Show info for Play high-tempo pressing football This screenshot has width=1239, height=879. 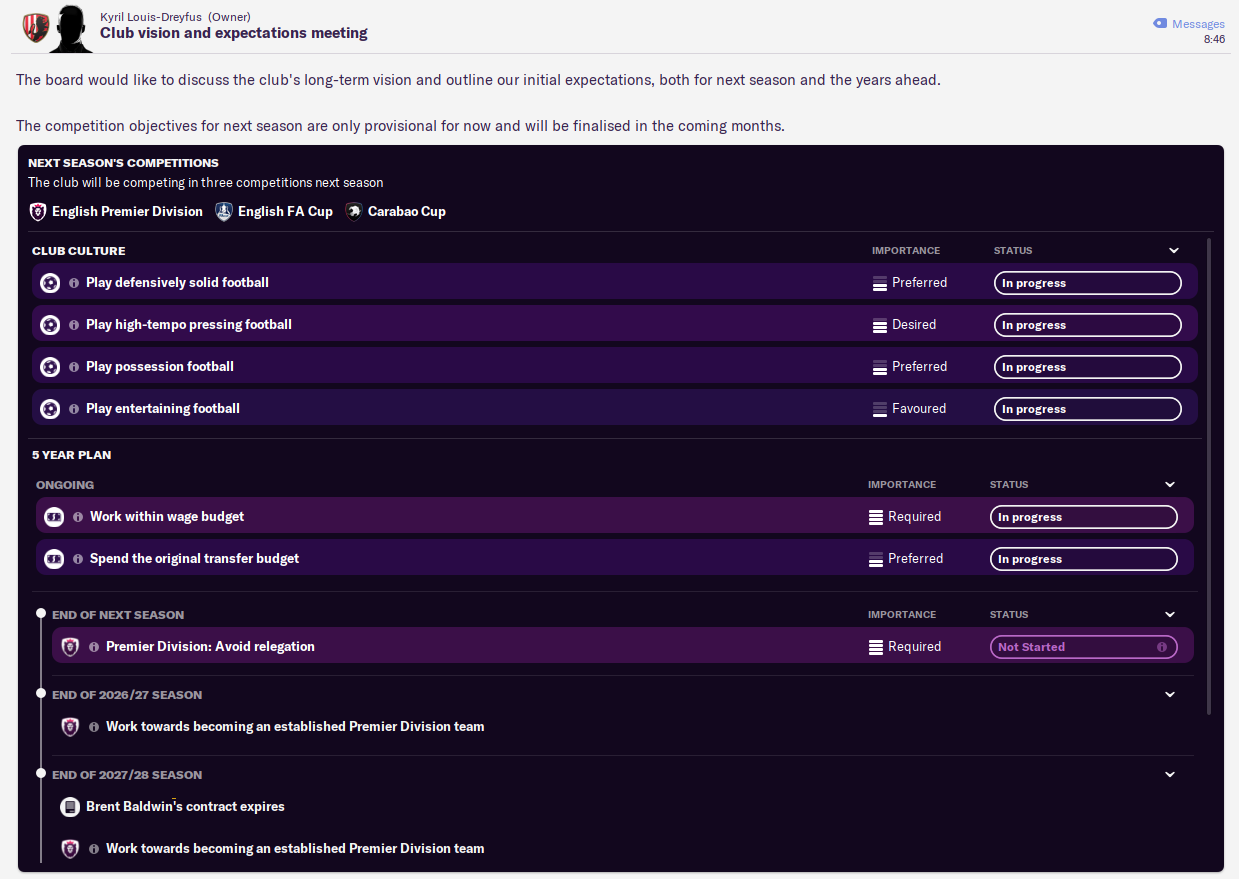point(74,325)
